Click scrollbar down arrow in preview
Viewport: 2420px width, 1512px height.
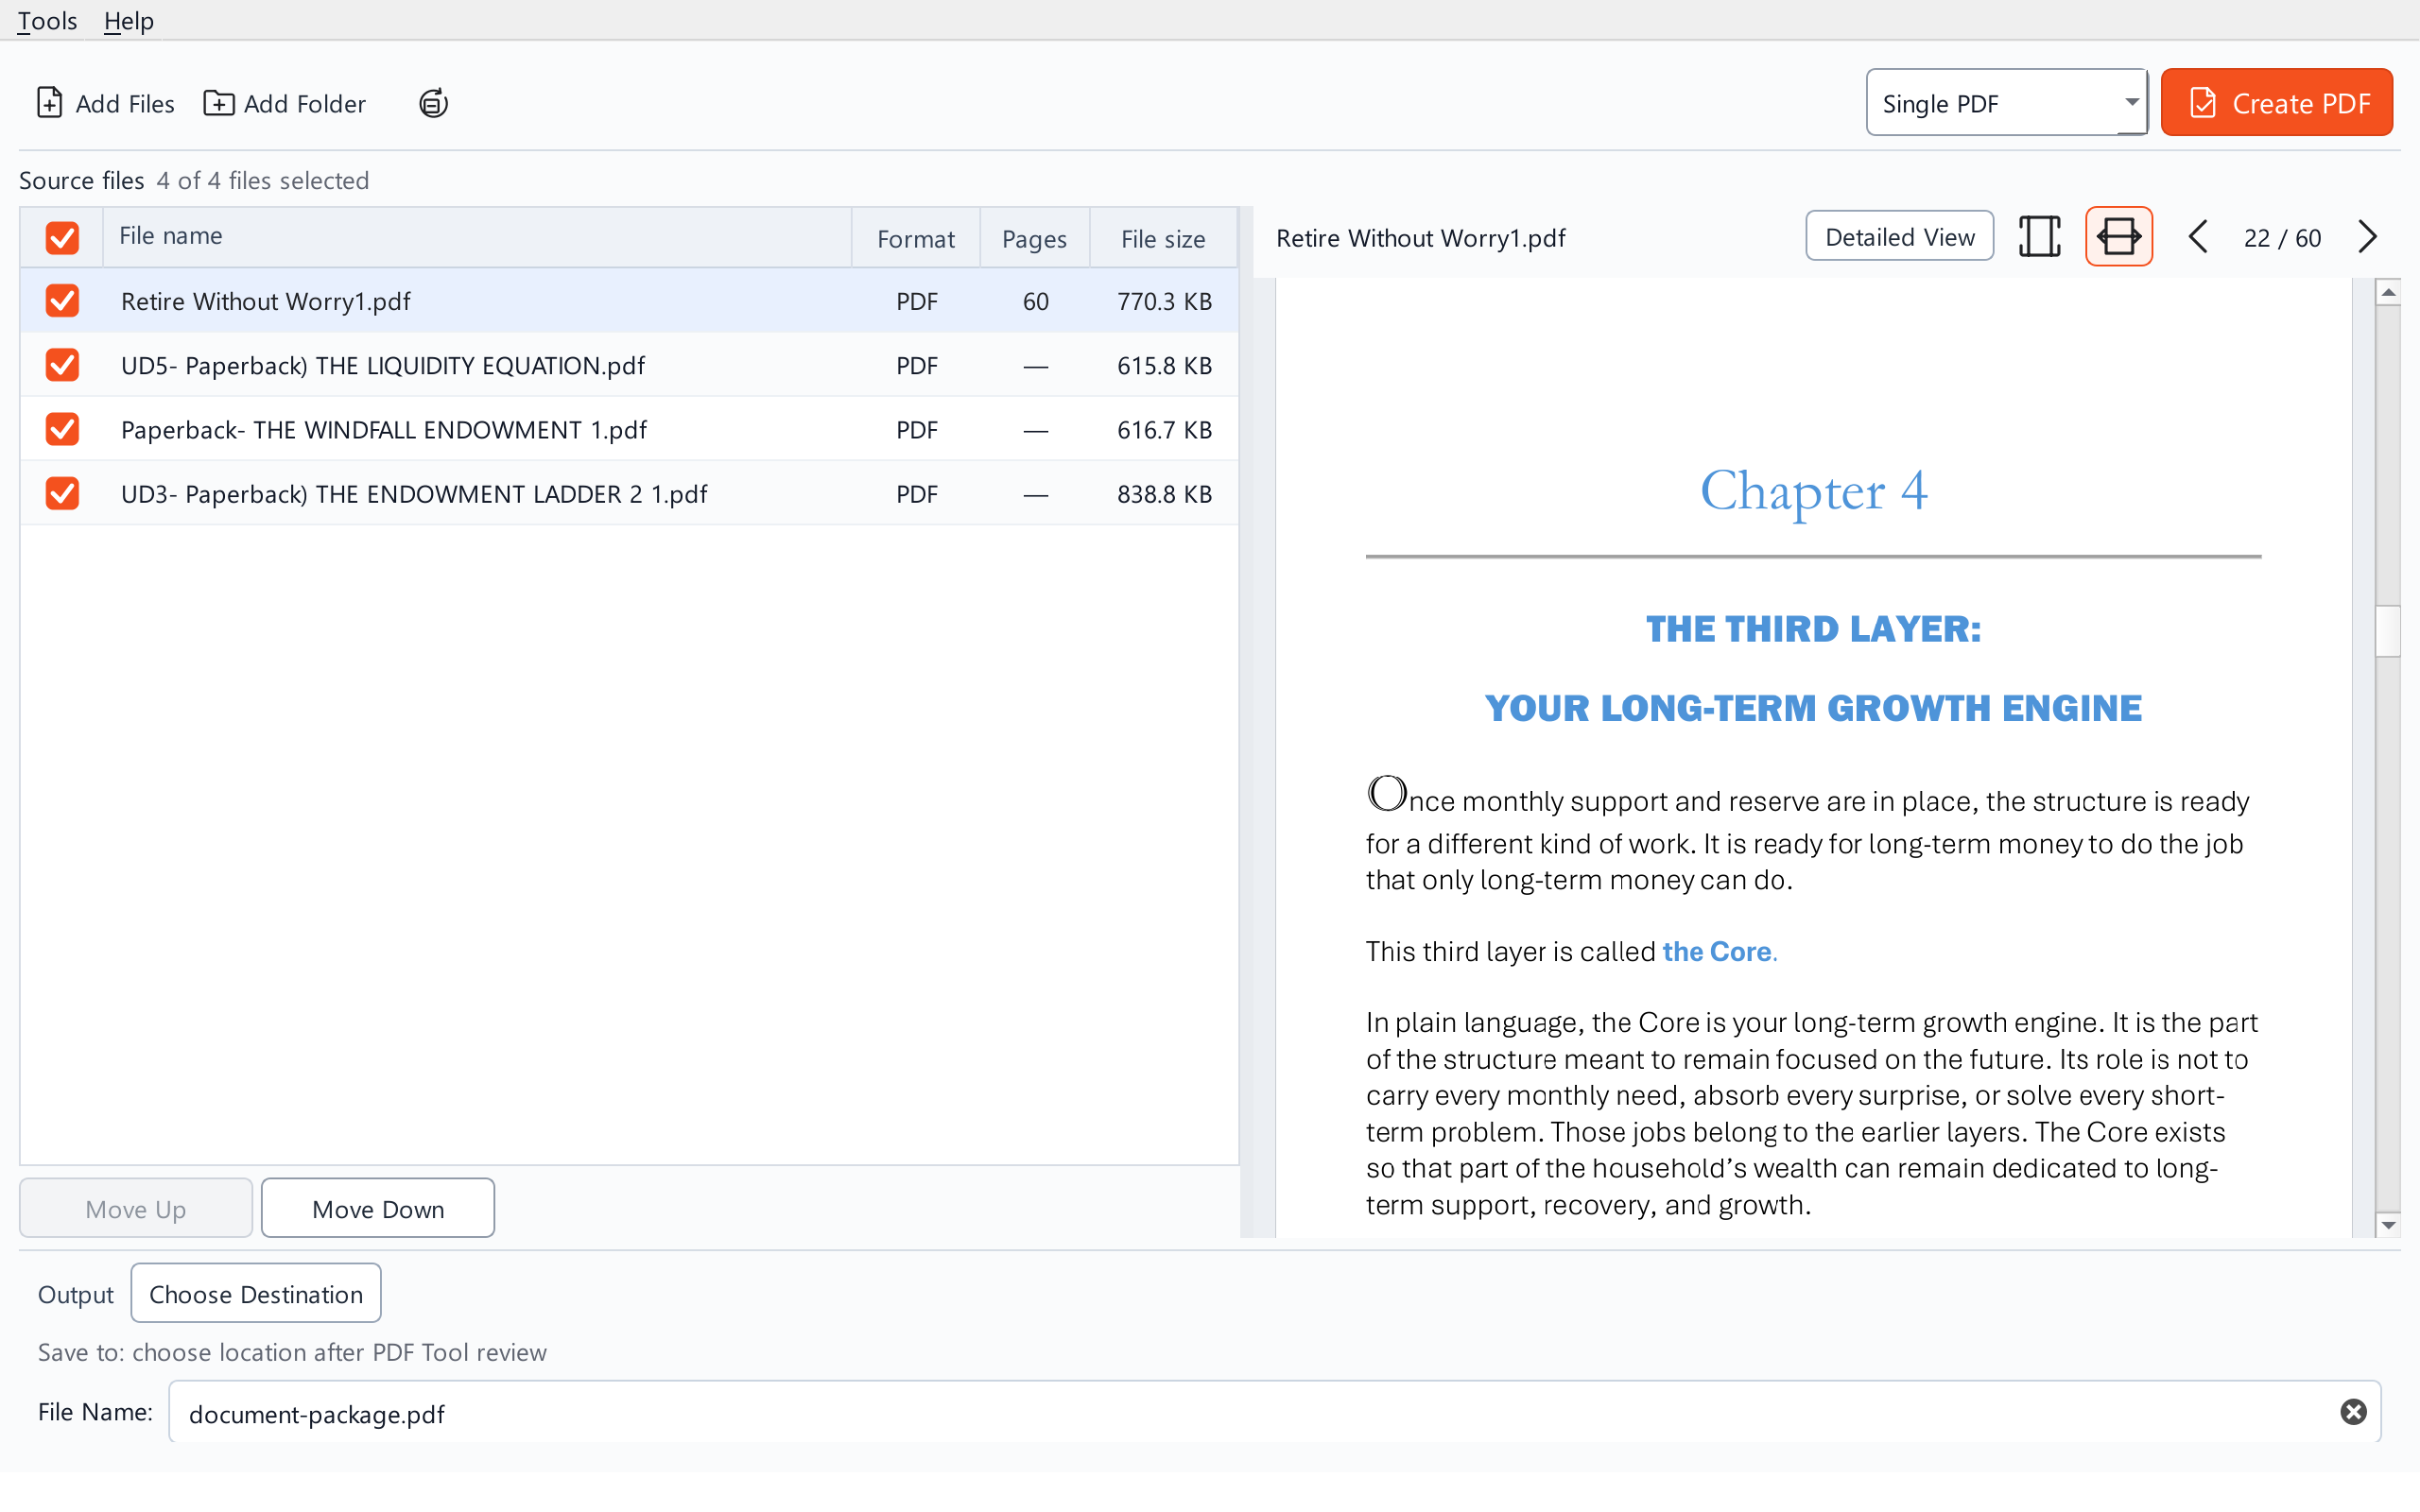pyautogui.click(x=2389, y=1225)
